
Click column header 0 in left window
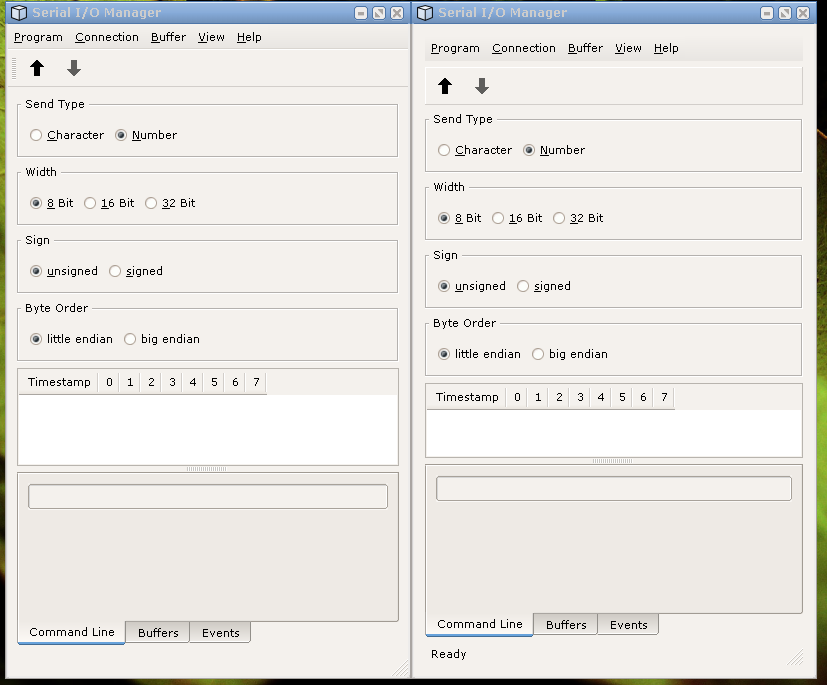click(x=109, y=382)
